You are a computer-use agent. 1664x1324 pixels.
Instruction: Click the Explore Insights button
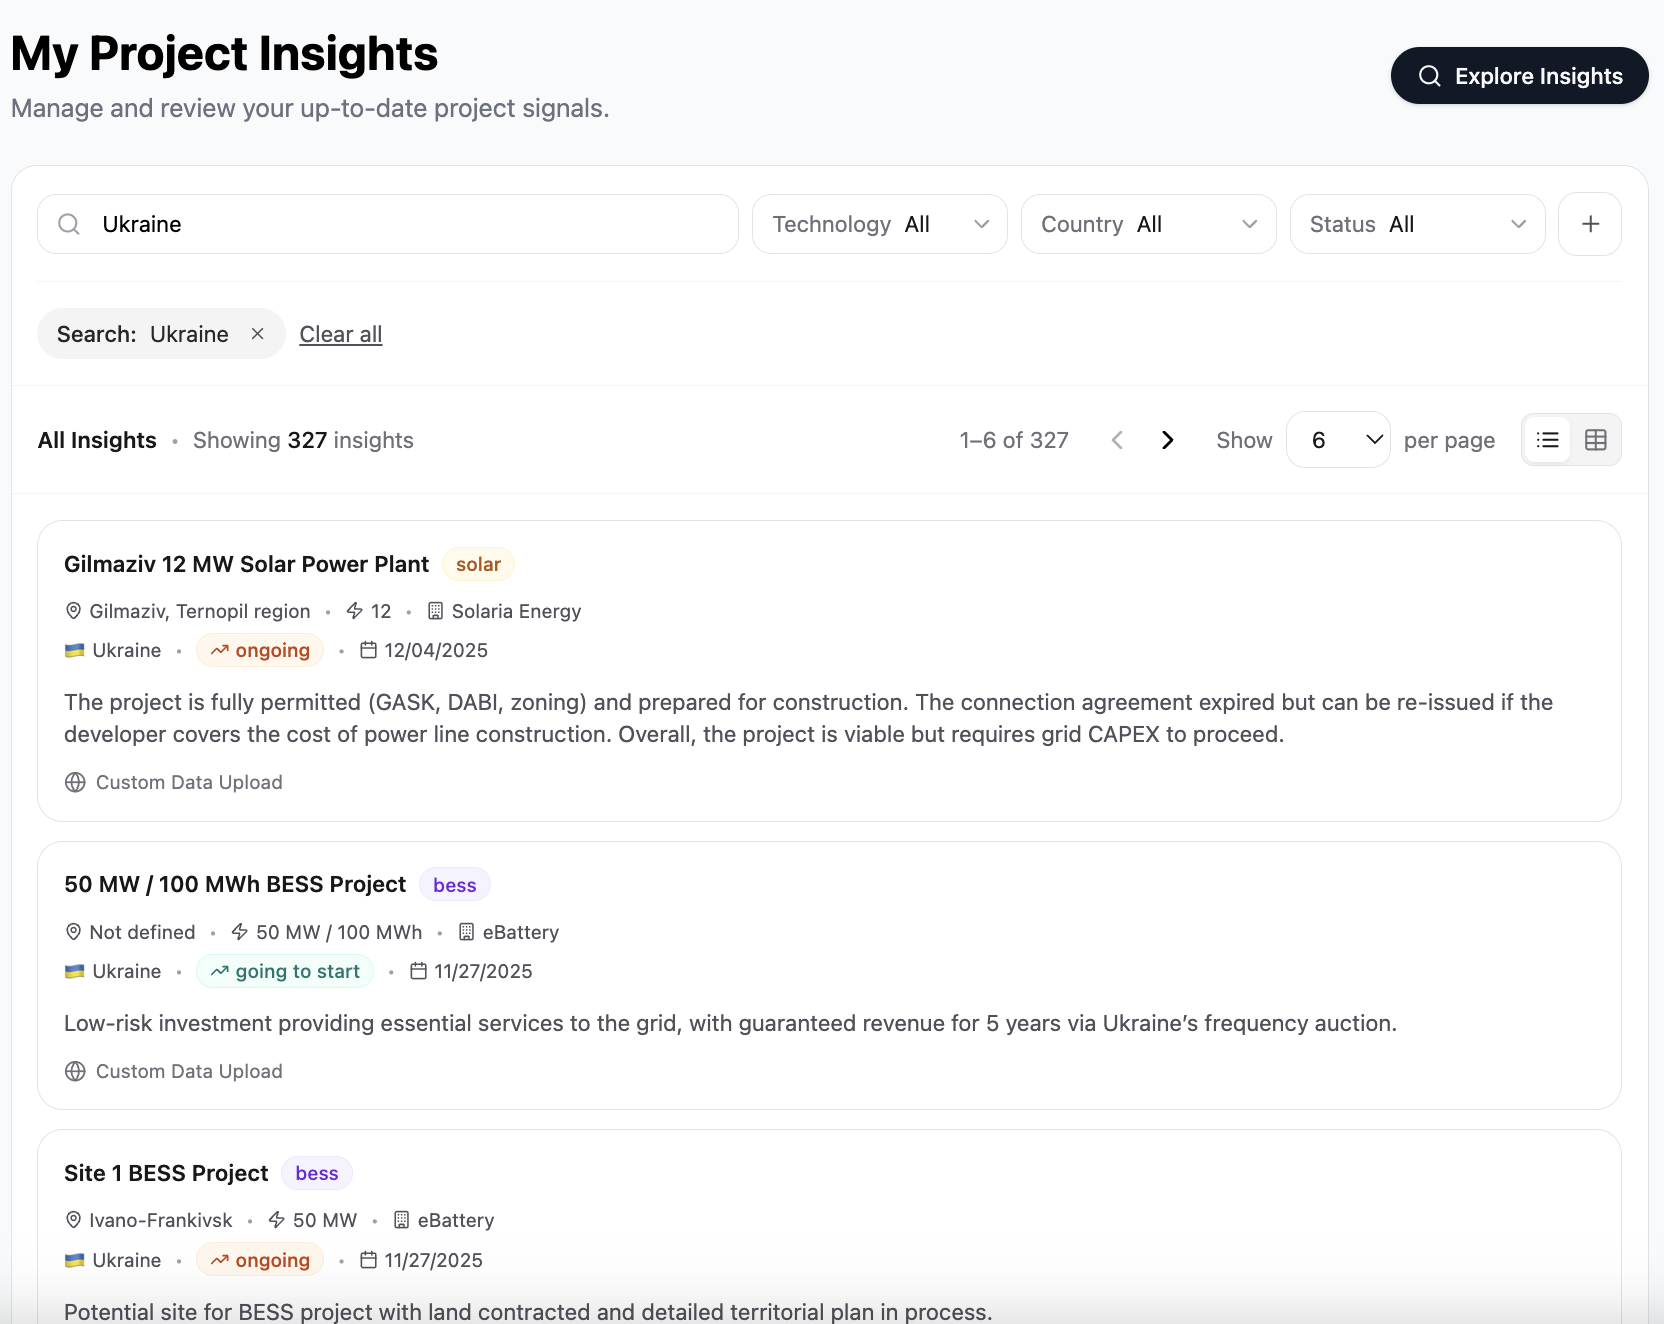pos(1519,76)
